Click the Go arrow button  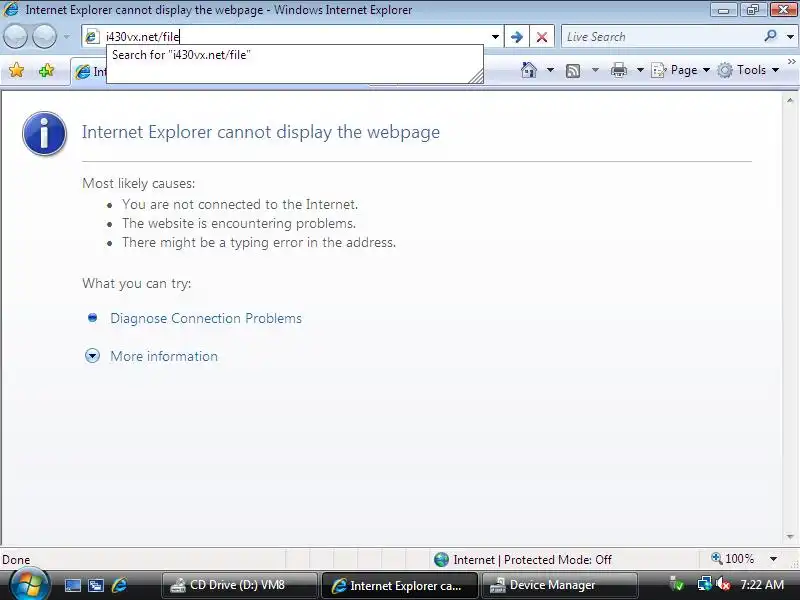click(516, 37)
